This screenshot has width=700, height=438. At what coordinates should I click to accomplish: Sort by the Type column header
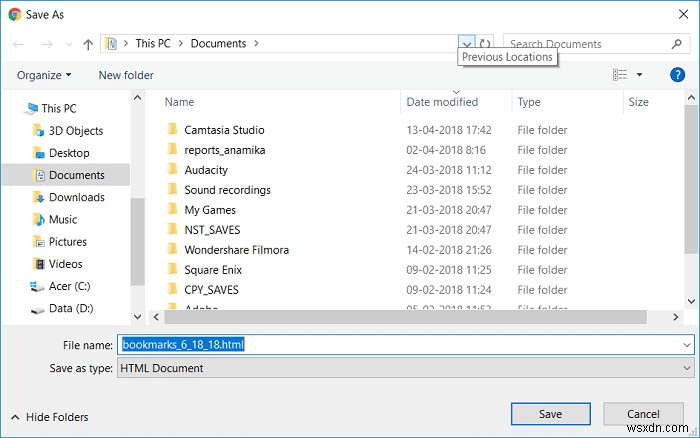(x=529, y=102)
